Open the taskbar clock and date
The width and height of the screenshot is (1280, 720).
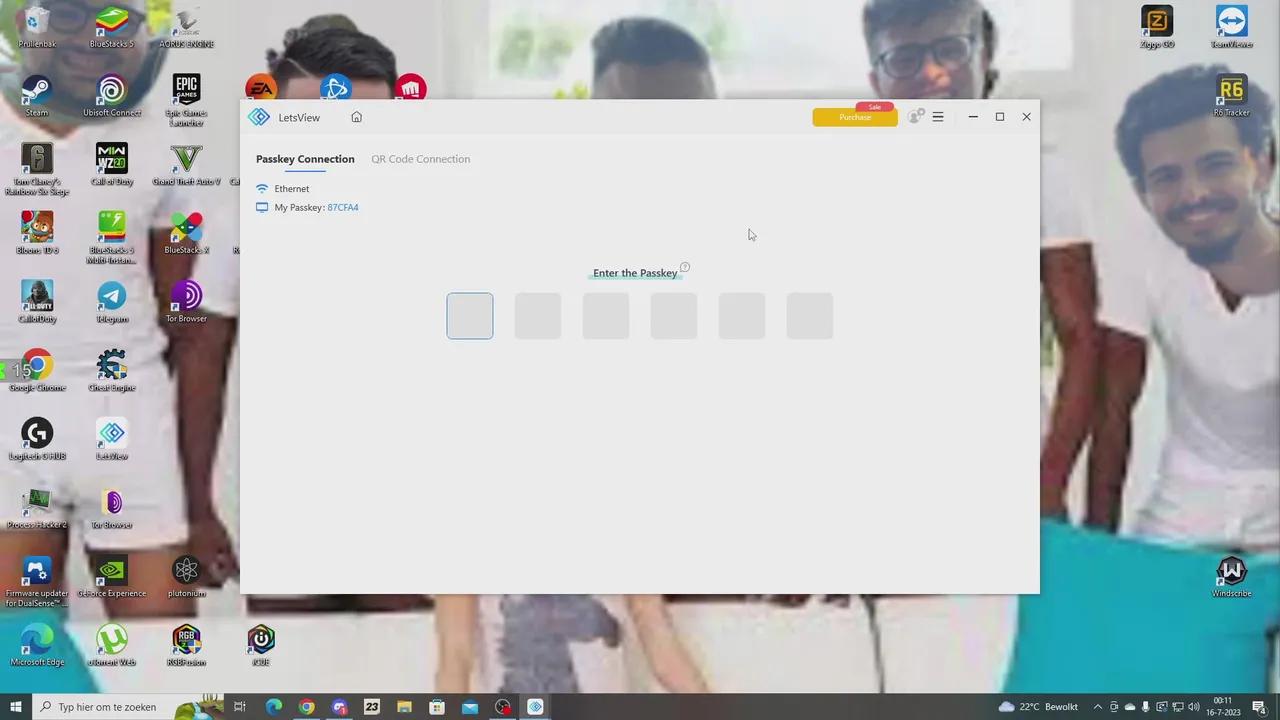click(1222, 707)
